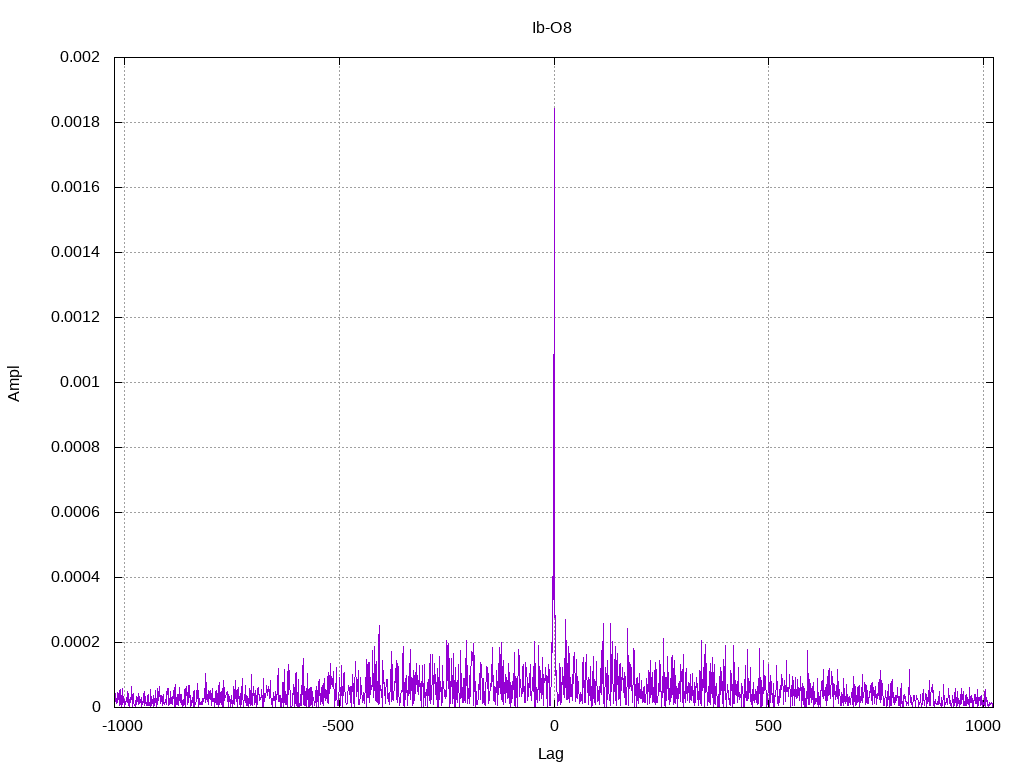Screen dimensions: 1024x768
Task: Click y-axis tick label 0.0008
Action: (76, 447)
